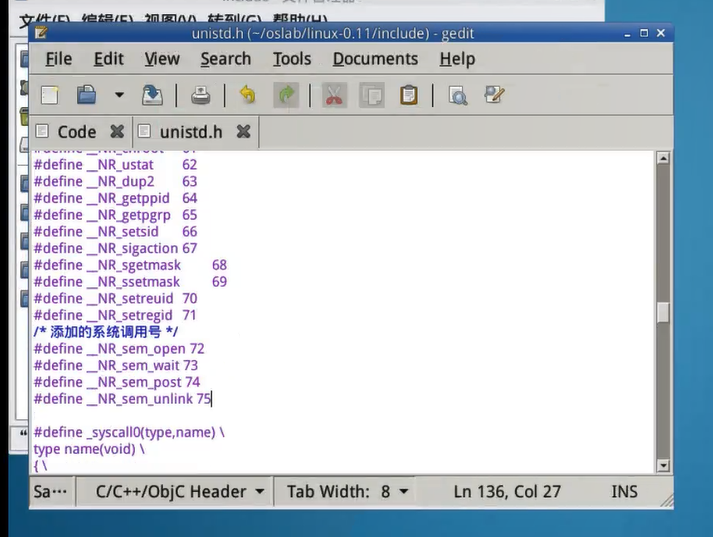
Task: Save the current file via toolbar icon
Action: coord(152,95)
